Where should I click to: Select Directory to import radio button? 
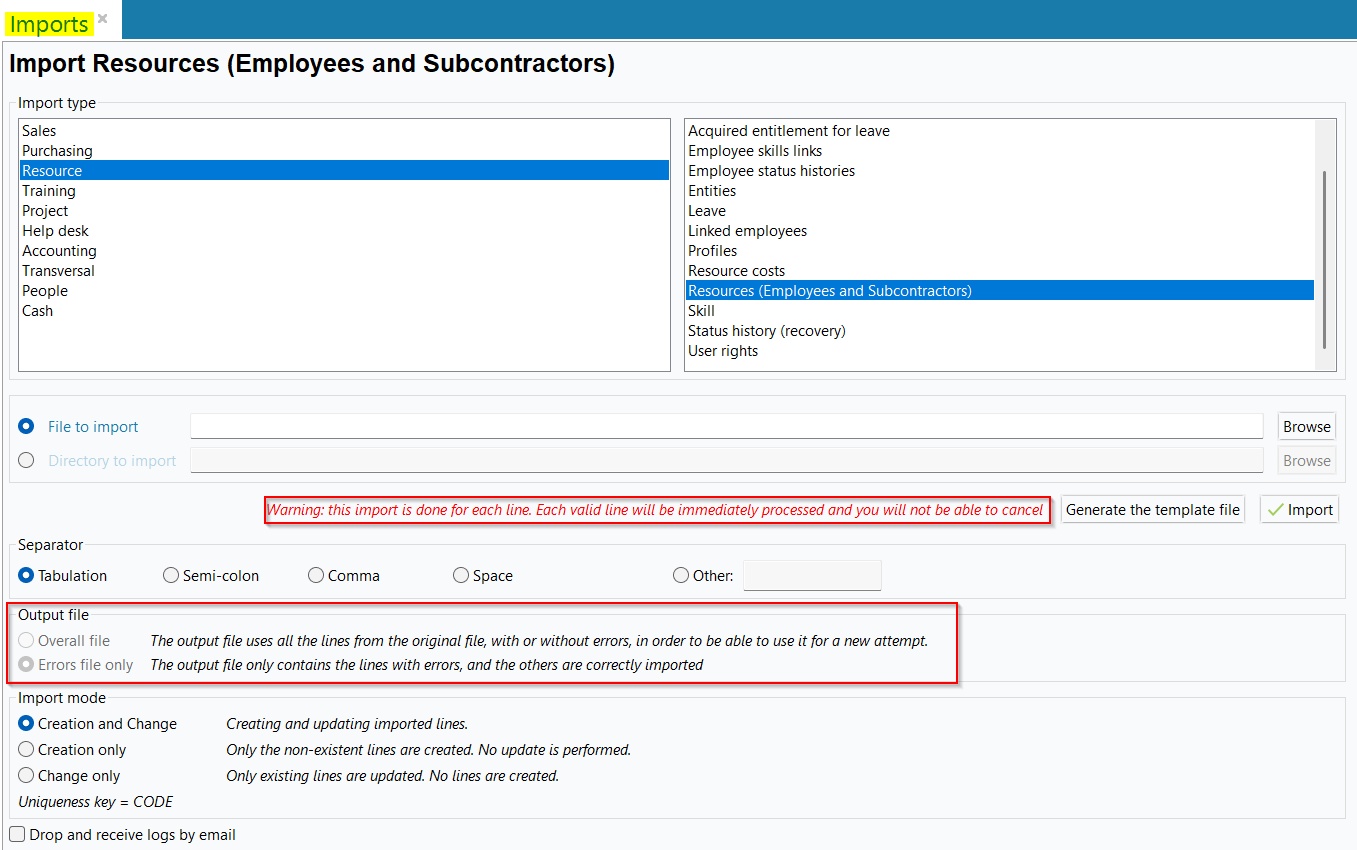pyautogui.click(x=27, y=461)
